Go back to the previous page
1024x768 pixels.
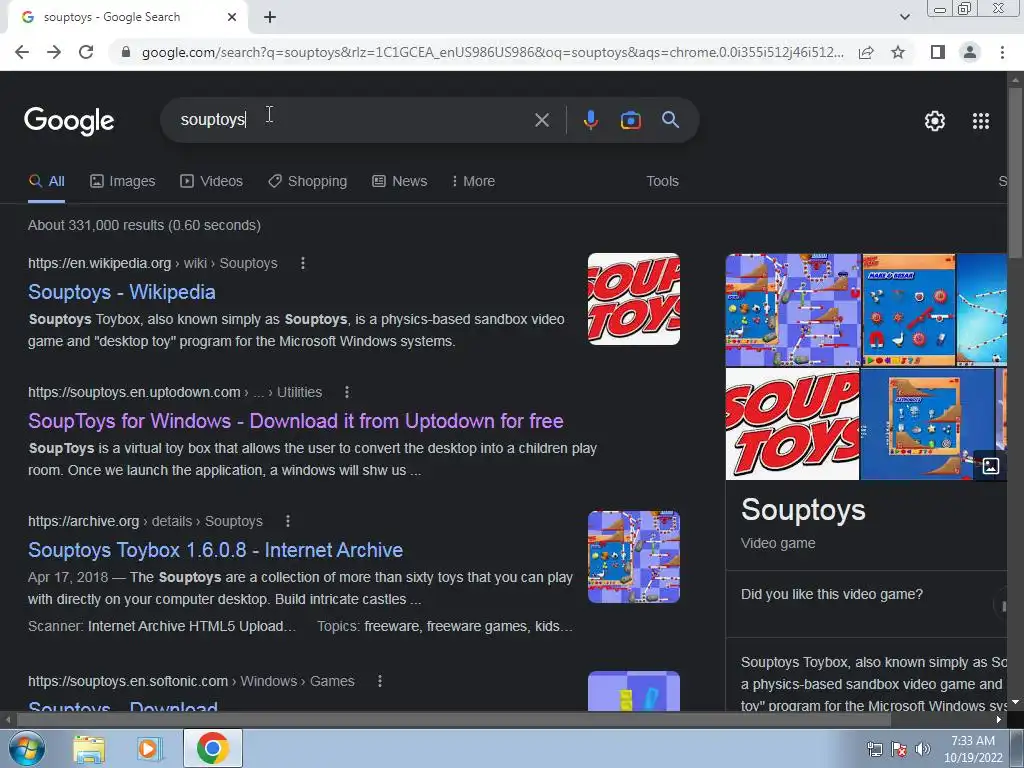[22, 52]
